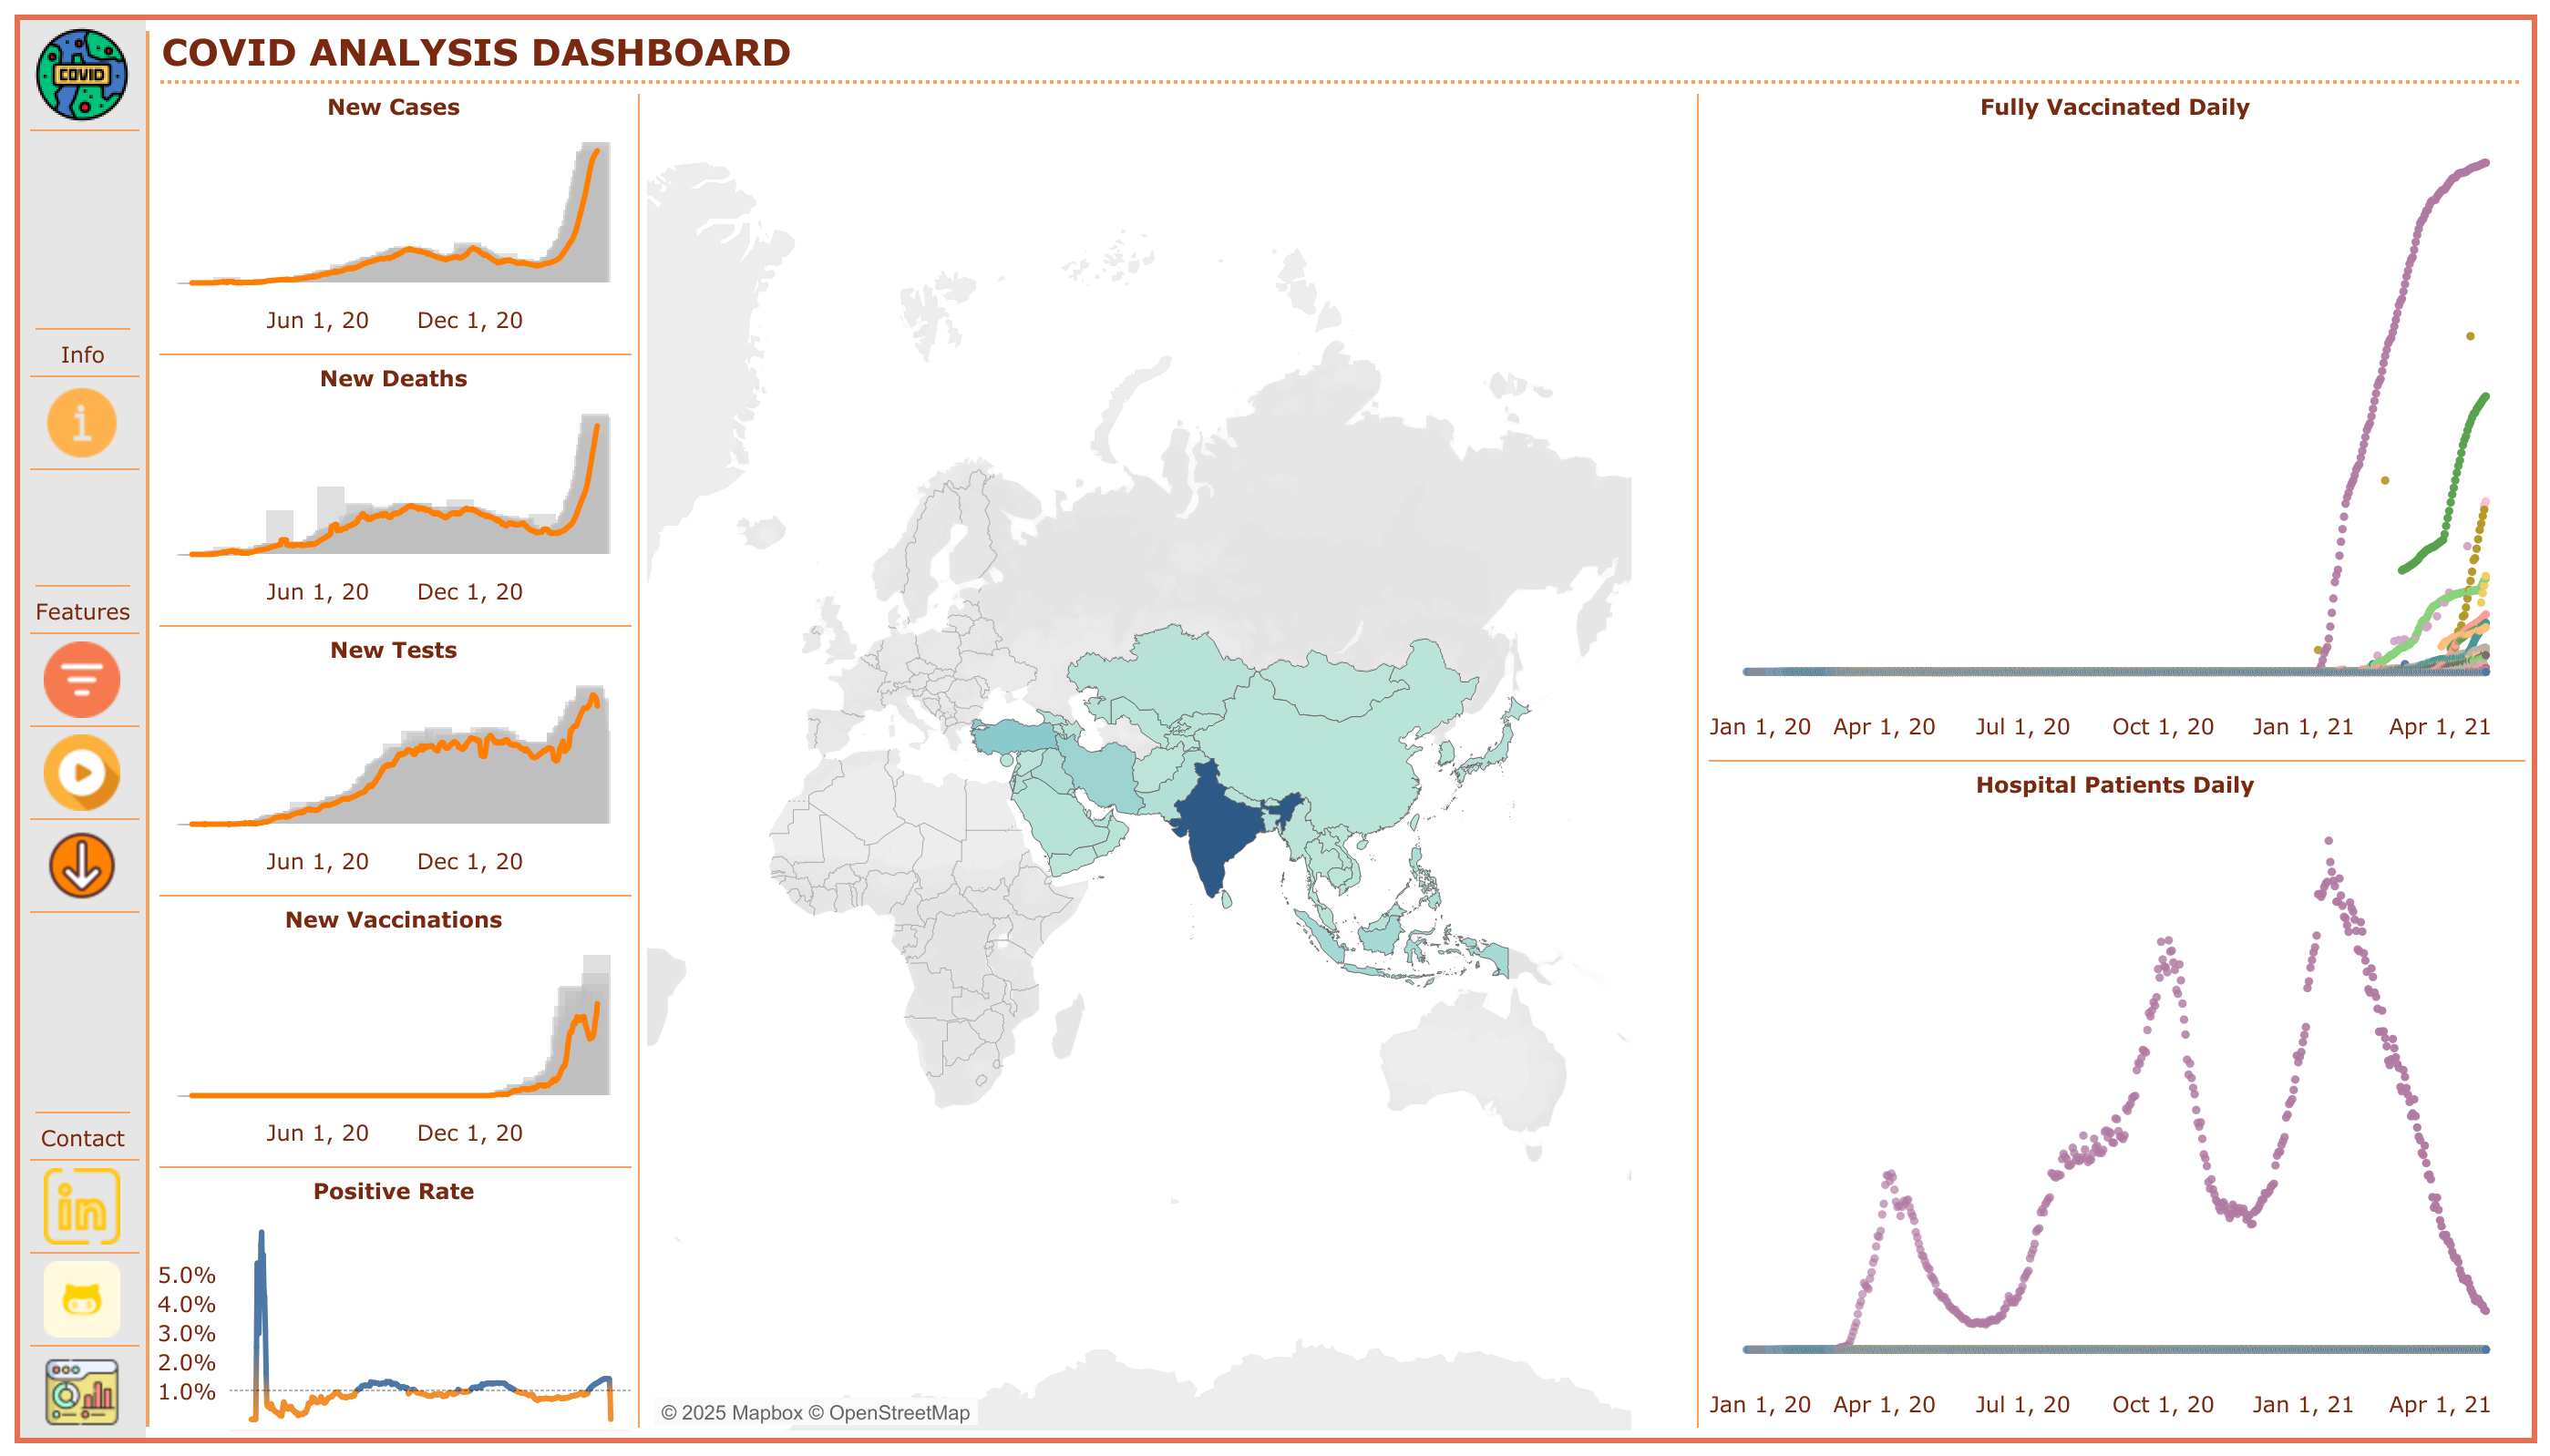Click Jan 1, 21 on Hospital Patients axis

2302,1405
